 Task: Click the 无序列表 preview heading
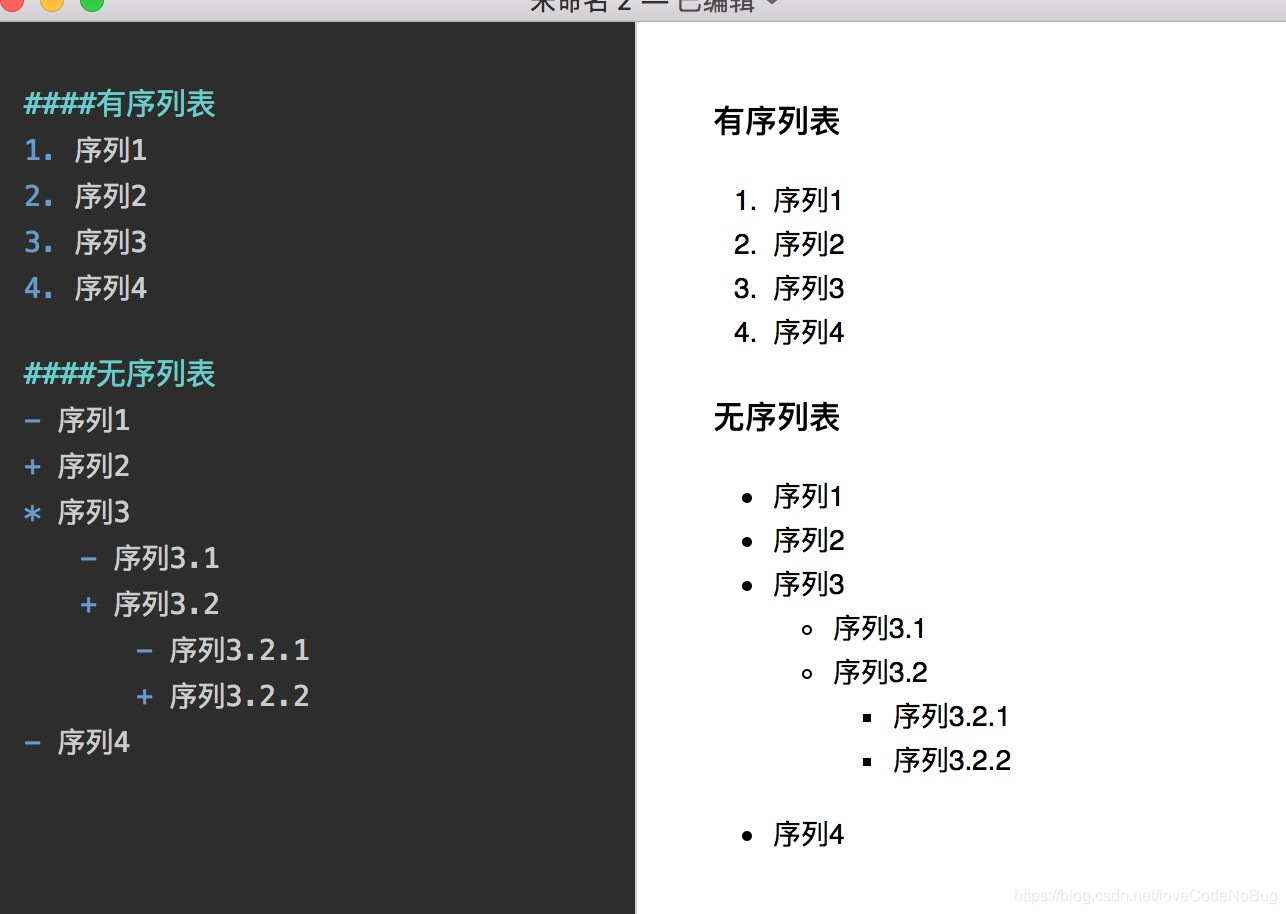(779, 418)
